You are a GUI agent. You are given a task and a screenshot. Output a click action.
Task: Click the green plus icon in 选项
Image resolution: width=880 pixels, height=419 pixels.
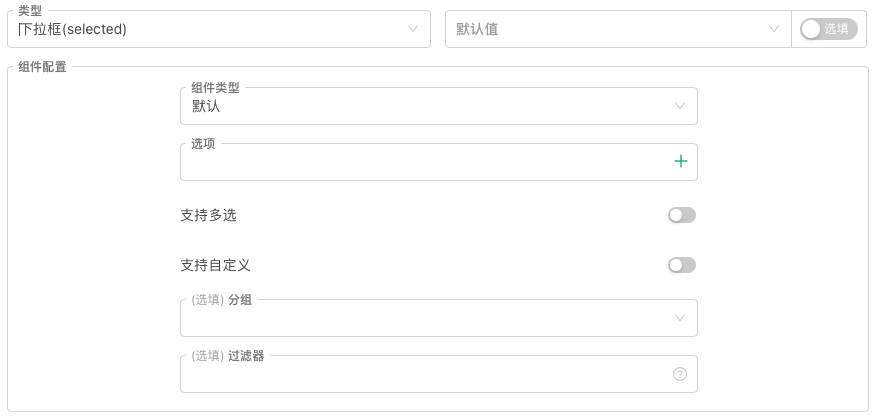point(680,161)
